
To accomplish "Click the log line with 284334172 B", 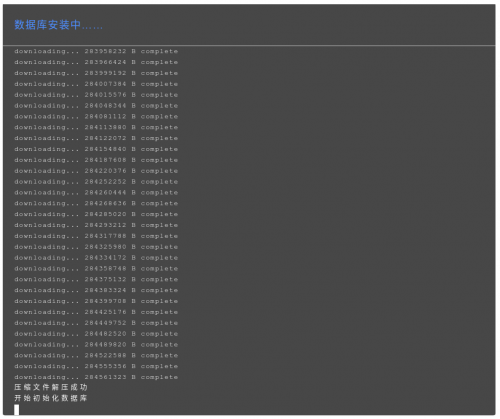I will [x=96, y=258].
